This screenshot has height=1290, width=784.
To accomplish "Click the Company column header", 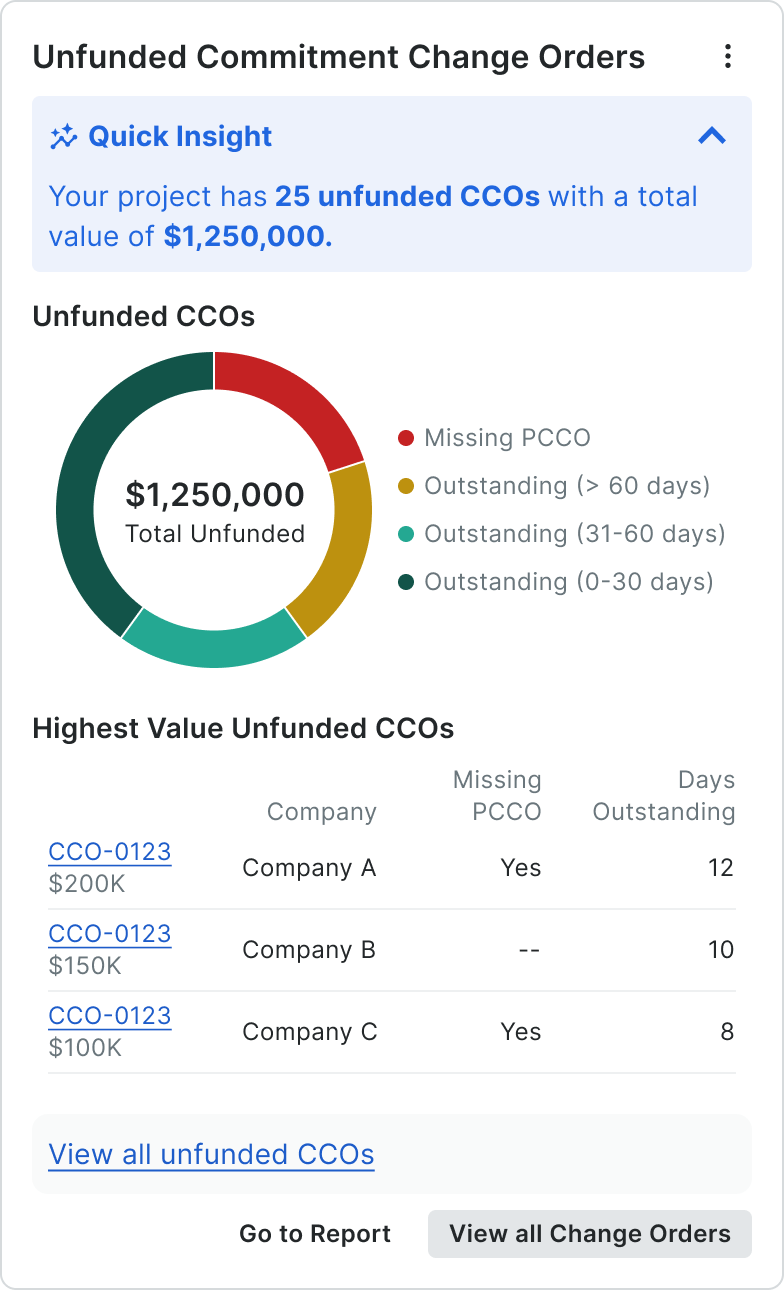I will pos(321,812).
